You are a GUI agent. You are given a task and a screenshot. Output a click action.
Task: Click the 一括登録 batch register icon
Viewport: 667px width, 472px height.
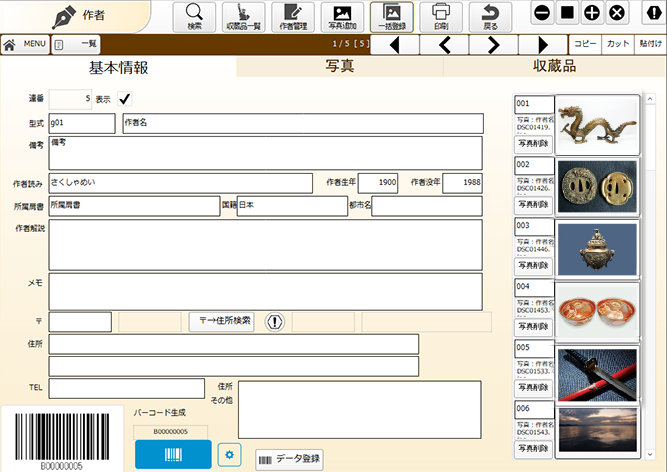[x=392, y=16]
